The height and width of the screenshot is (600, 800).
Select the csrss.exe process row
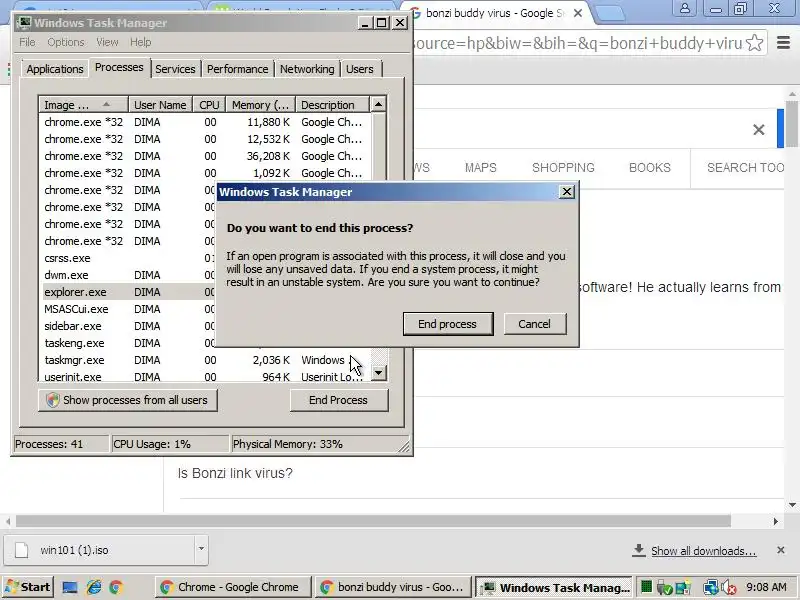[x=128, y=258]
